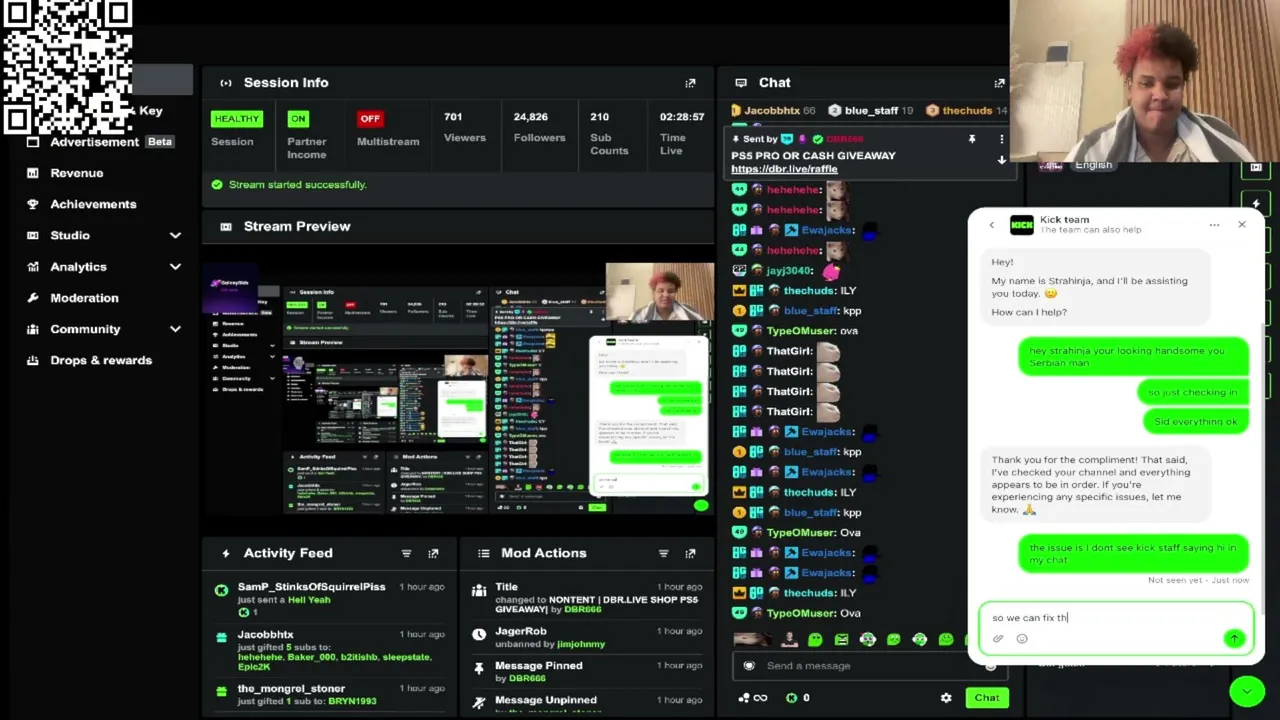Minimize support launcher green bubble
The height and width of the screenshot is (720, 1280).
[x=1246, y=691]
